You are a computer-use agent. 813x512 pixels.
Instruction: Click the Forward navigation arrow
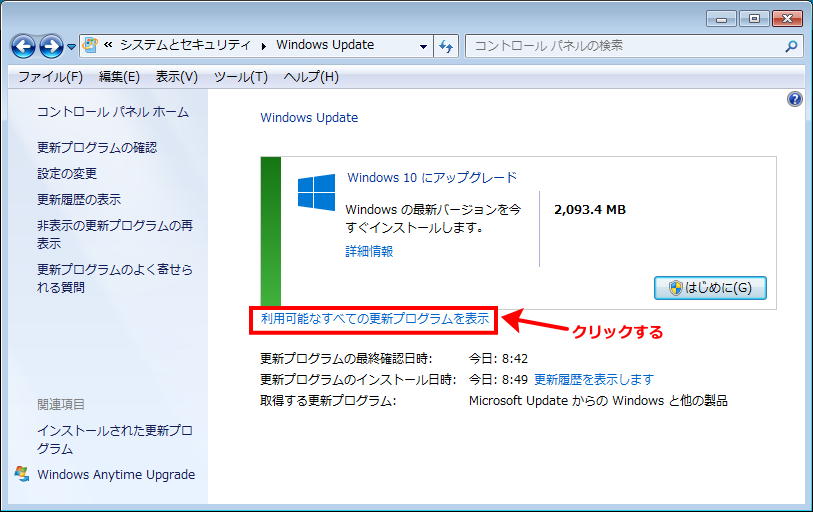(x=51, y=47)
